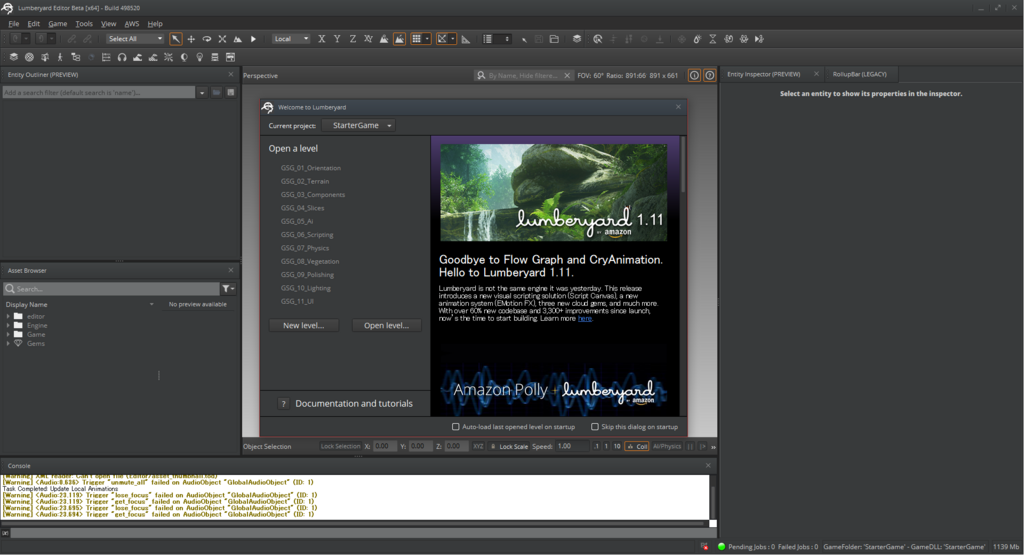Enable Auto-load last opened level on startup
The width and height of the screenshot is (1024, 555).
456,426
